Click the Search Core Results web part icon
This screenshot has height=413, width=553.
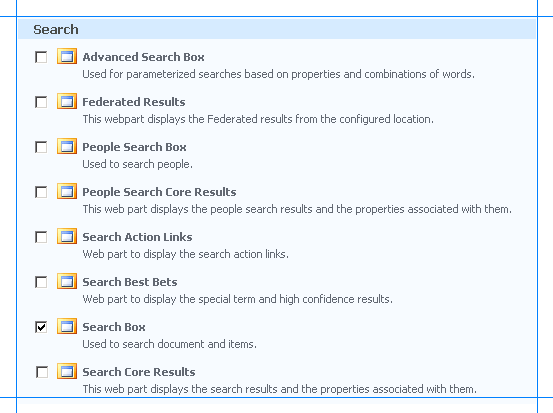(x=67, y=371)
